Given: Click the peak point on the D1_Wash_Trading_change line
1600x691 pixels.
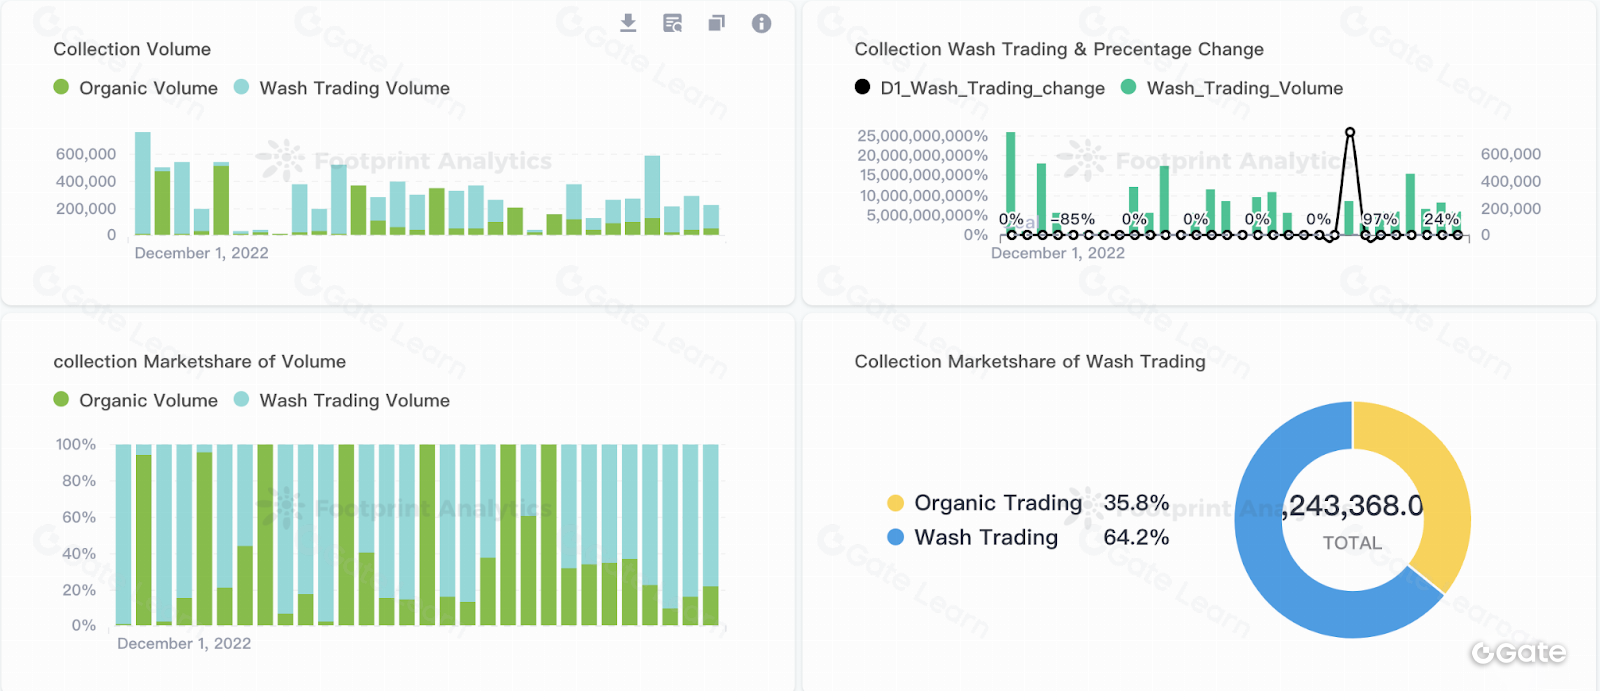Looking at the screenshot, I should [x=1349, y=132].
